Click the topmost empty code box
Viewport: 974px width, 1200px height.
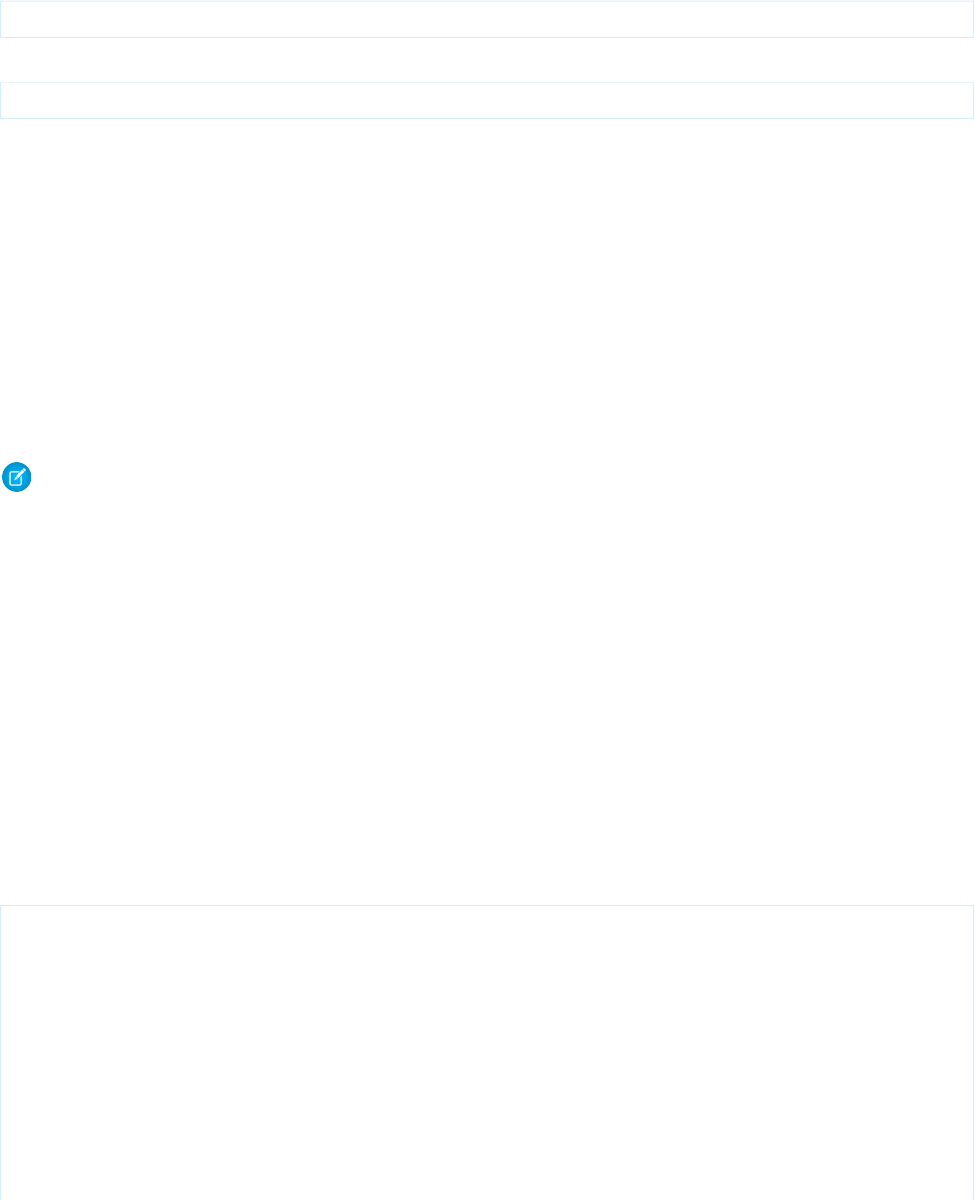coord(487,19)
